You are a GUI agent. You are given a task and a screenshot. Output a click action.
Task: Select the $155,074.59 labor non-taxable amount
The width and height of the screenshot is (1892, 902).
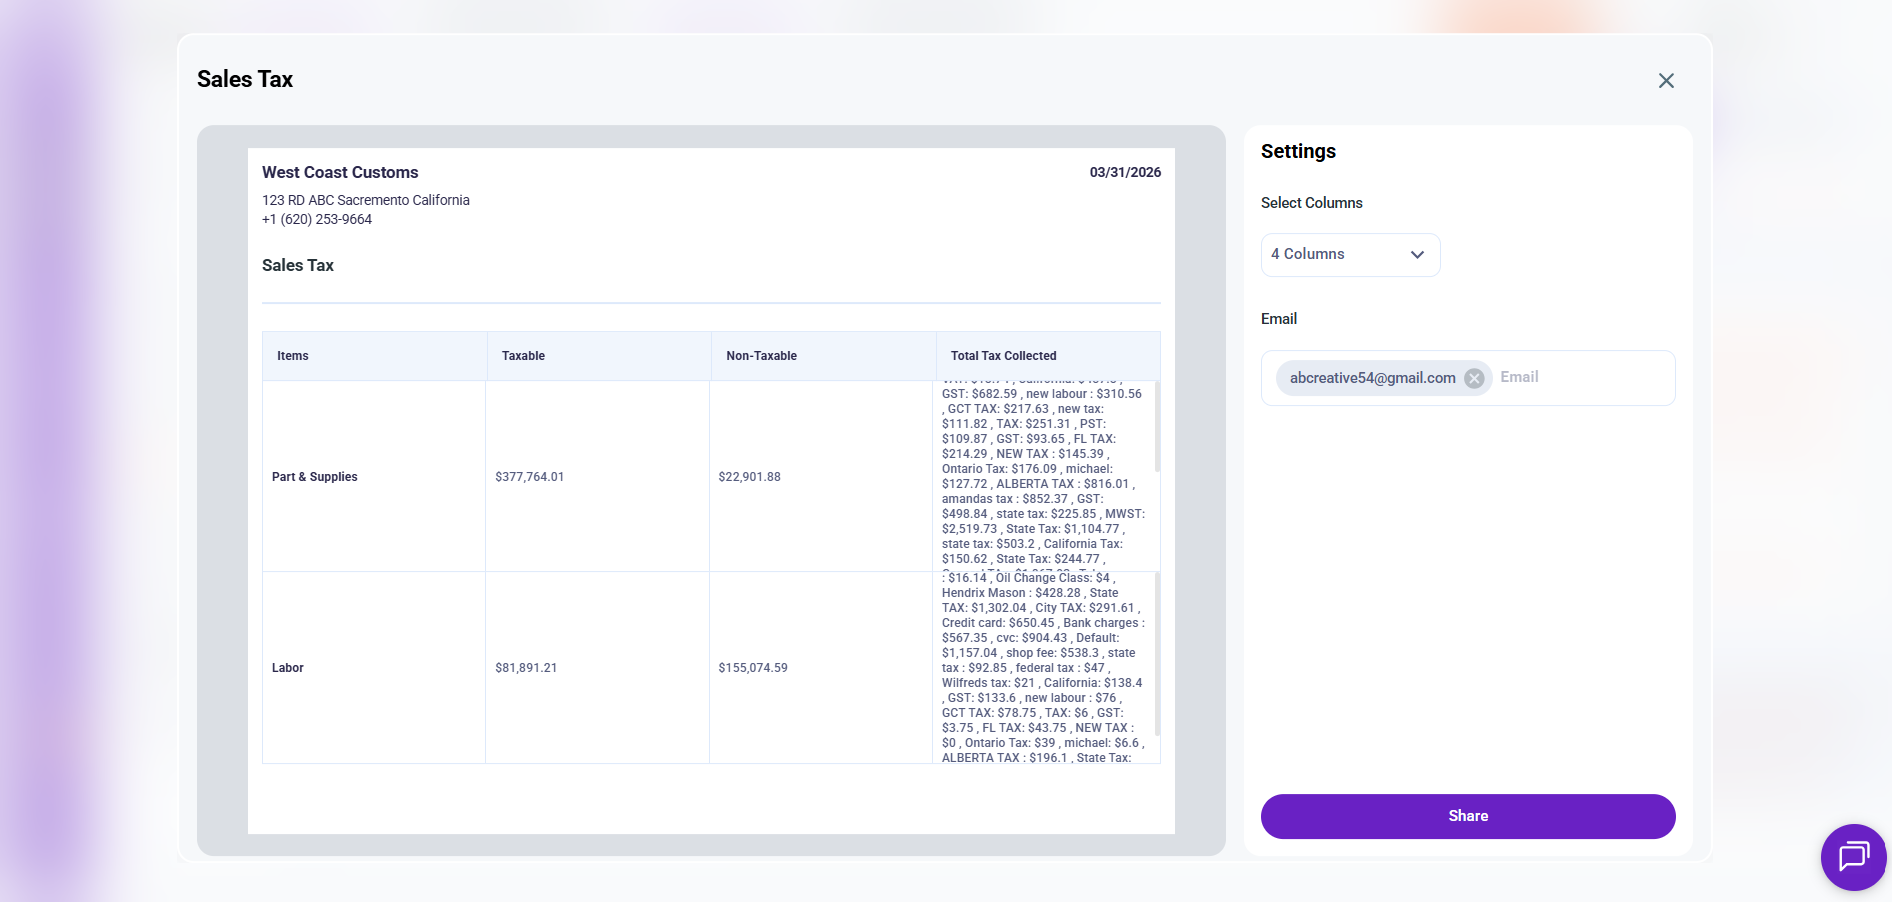752,668
